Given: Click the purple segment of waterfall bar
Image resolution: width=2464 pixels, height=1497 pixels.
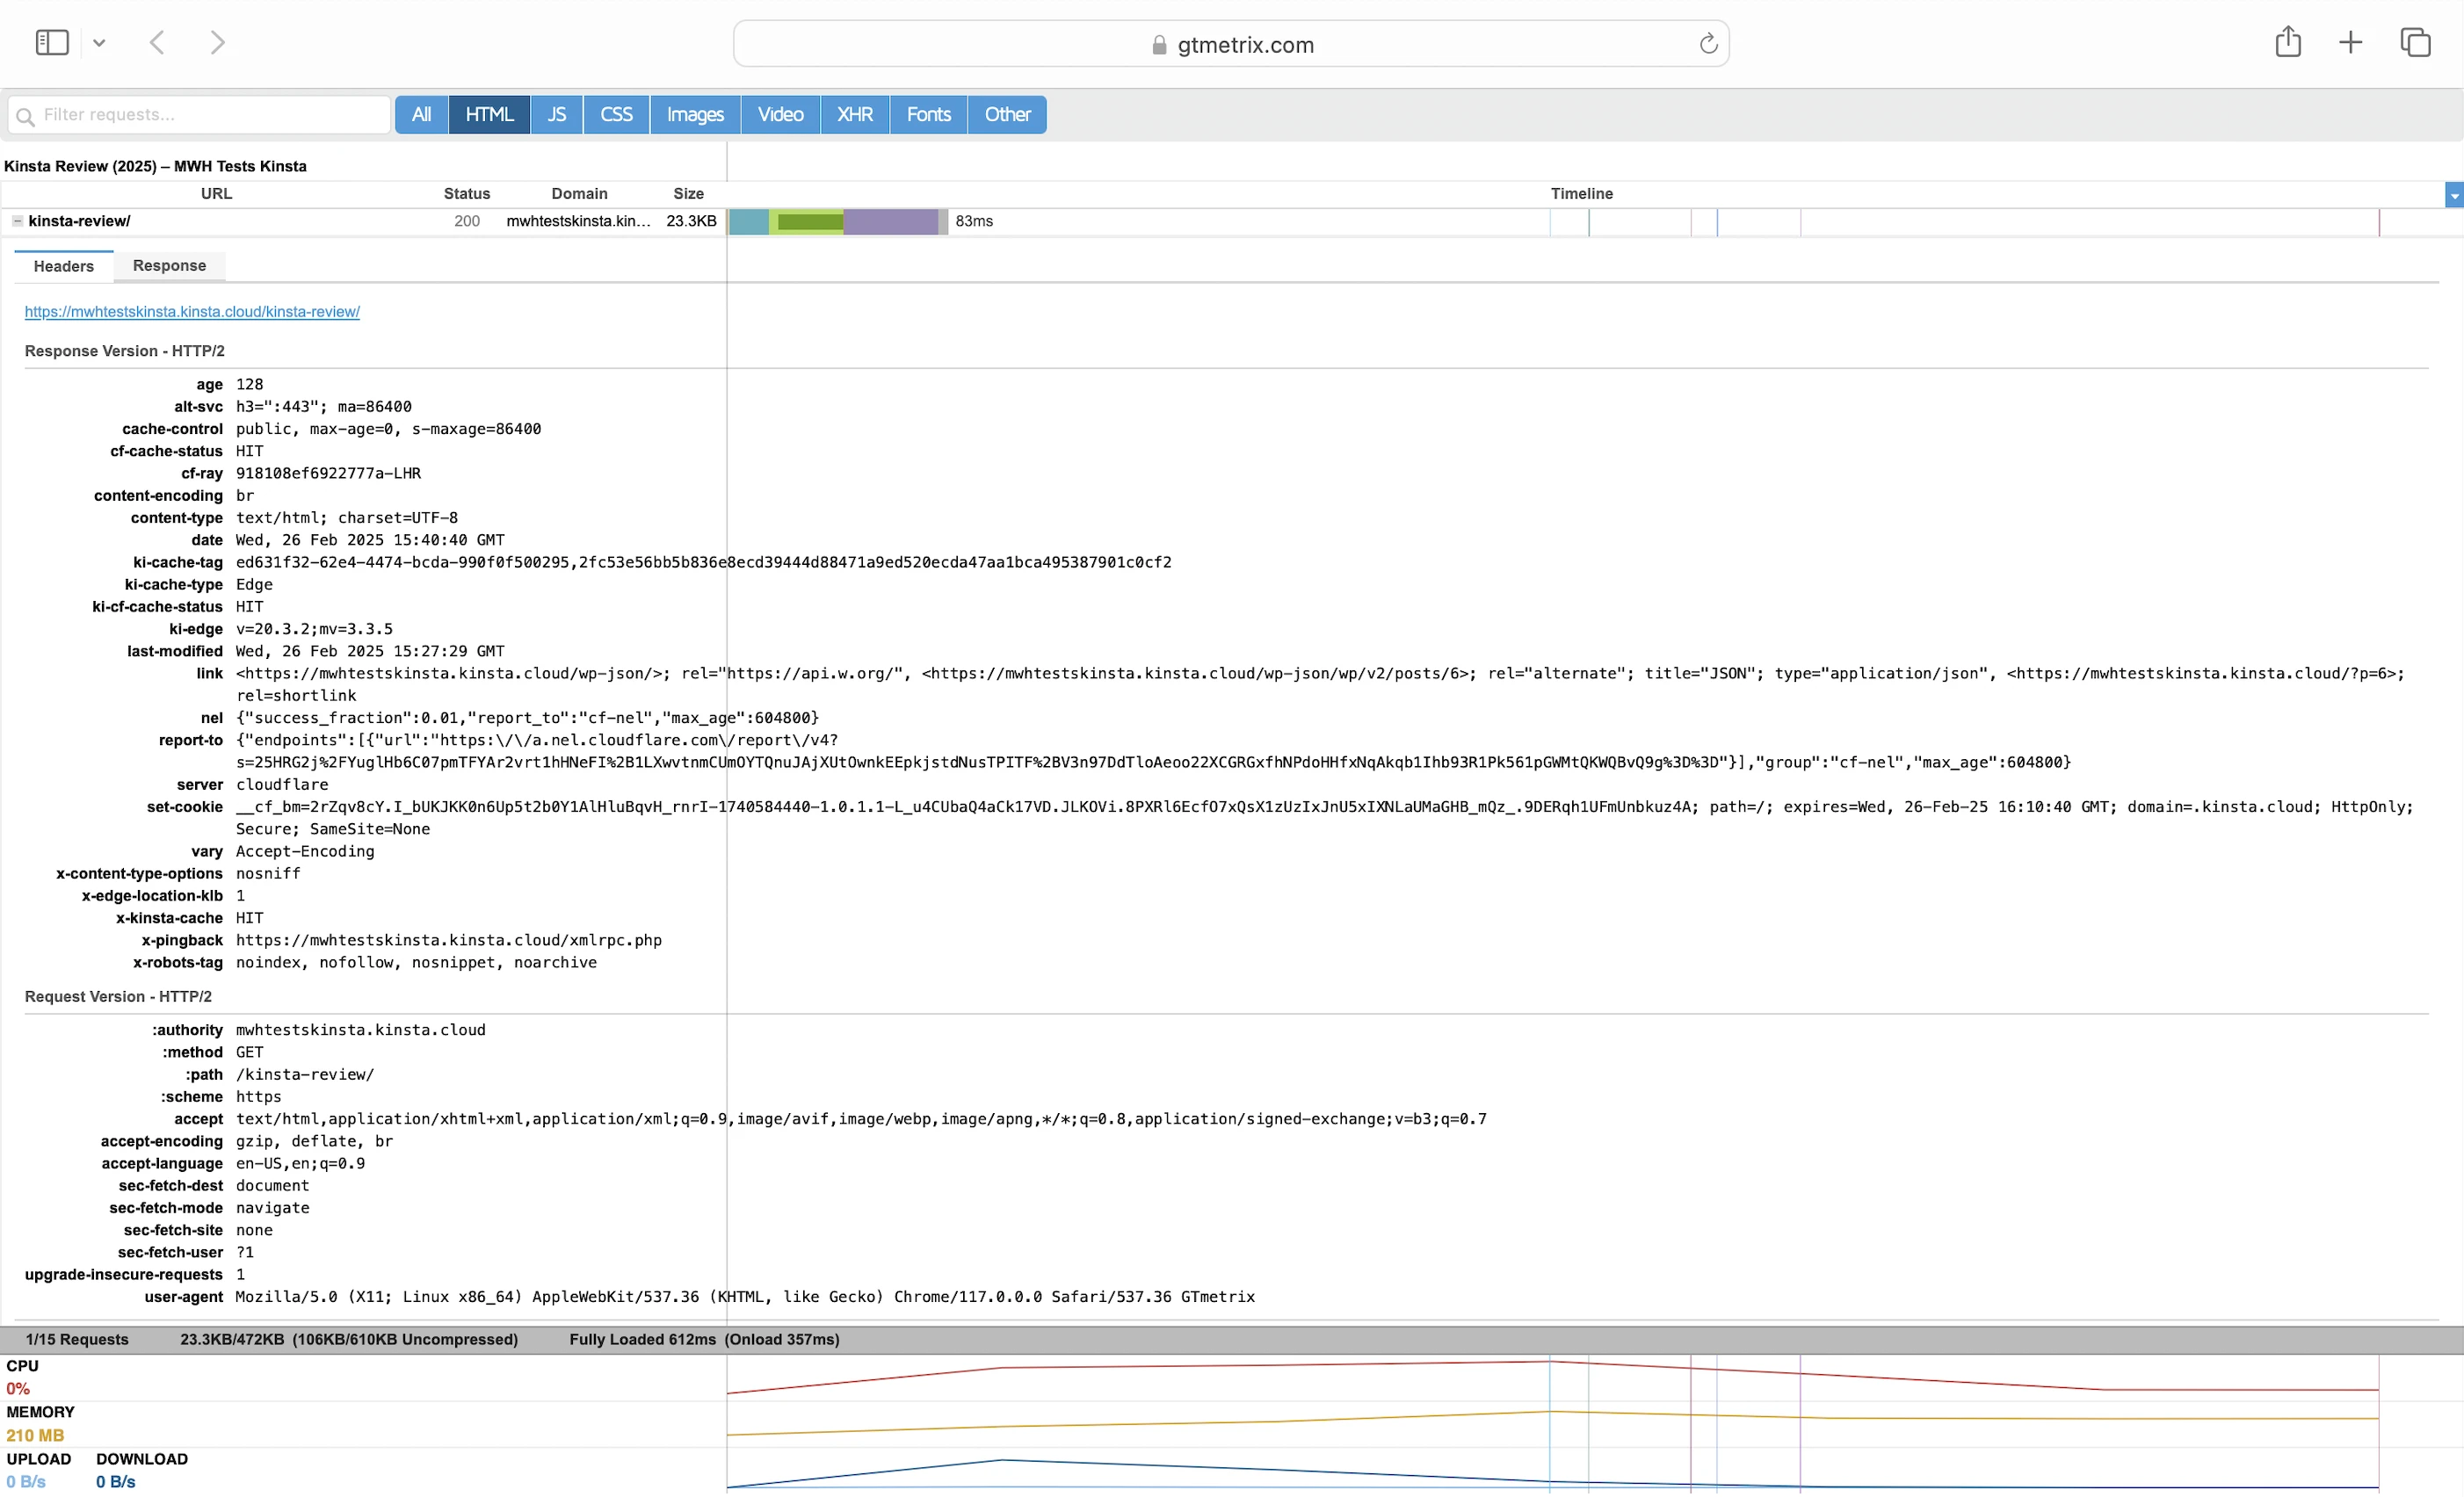Looking at the screenshot, I should click(x=890, y=222).
